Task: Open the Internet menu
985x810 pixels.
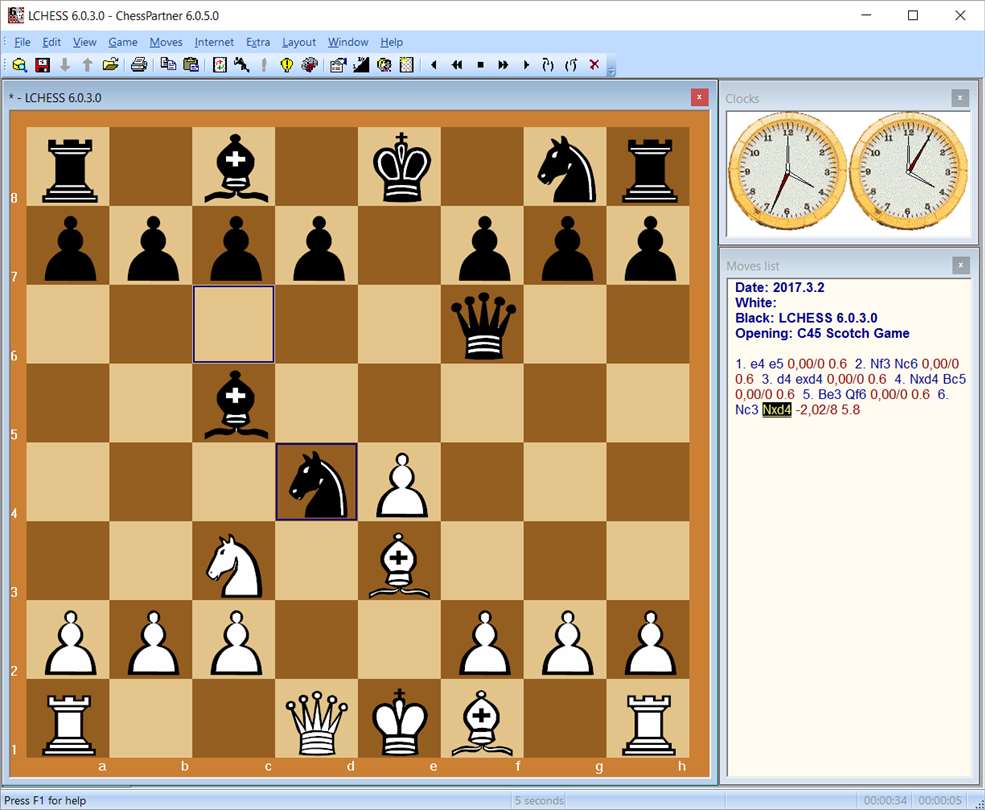Action: tap(214, 42)
